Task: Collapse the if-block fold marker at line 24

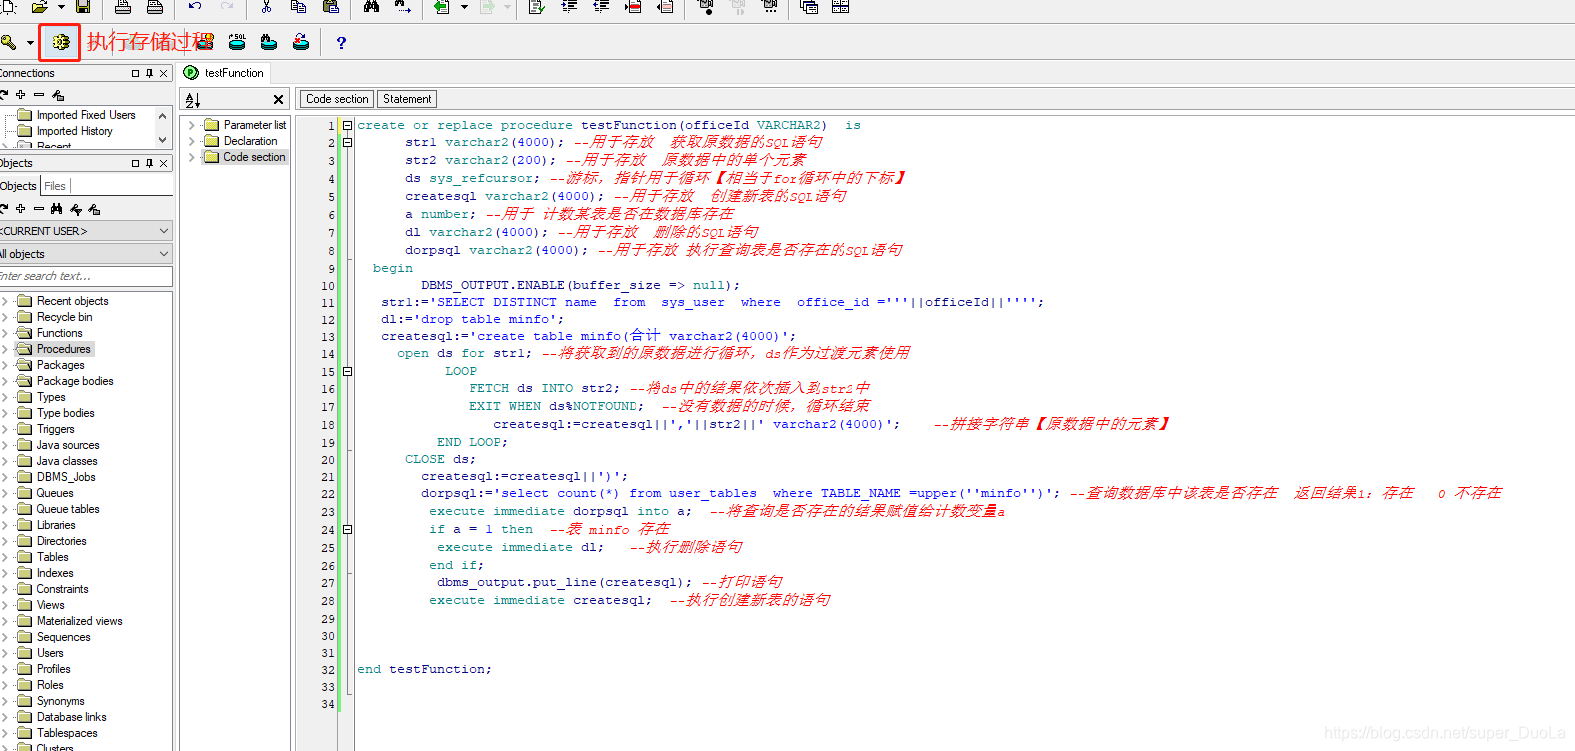Action: [x=347, y=530]
